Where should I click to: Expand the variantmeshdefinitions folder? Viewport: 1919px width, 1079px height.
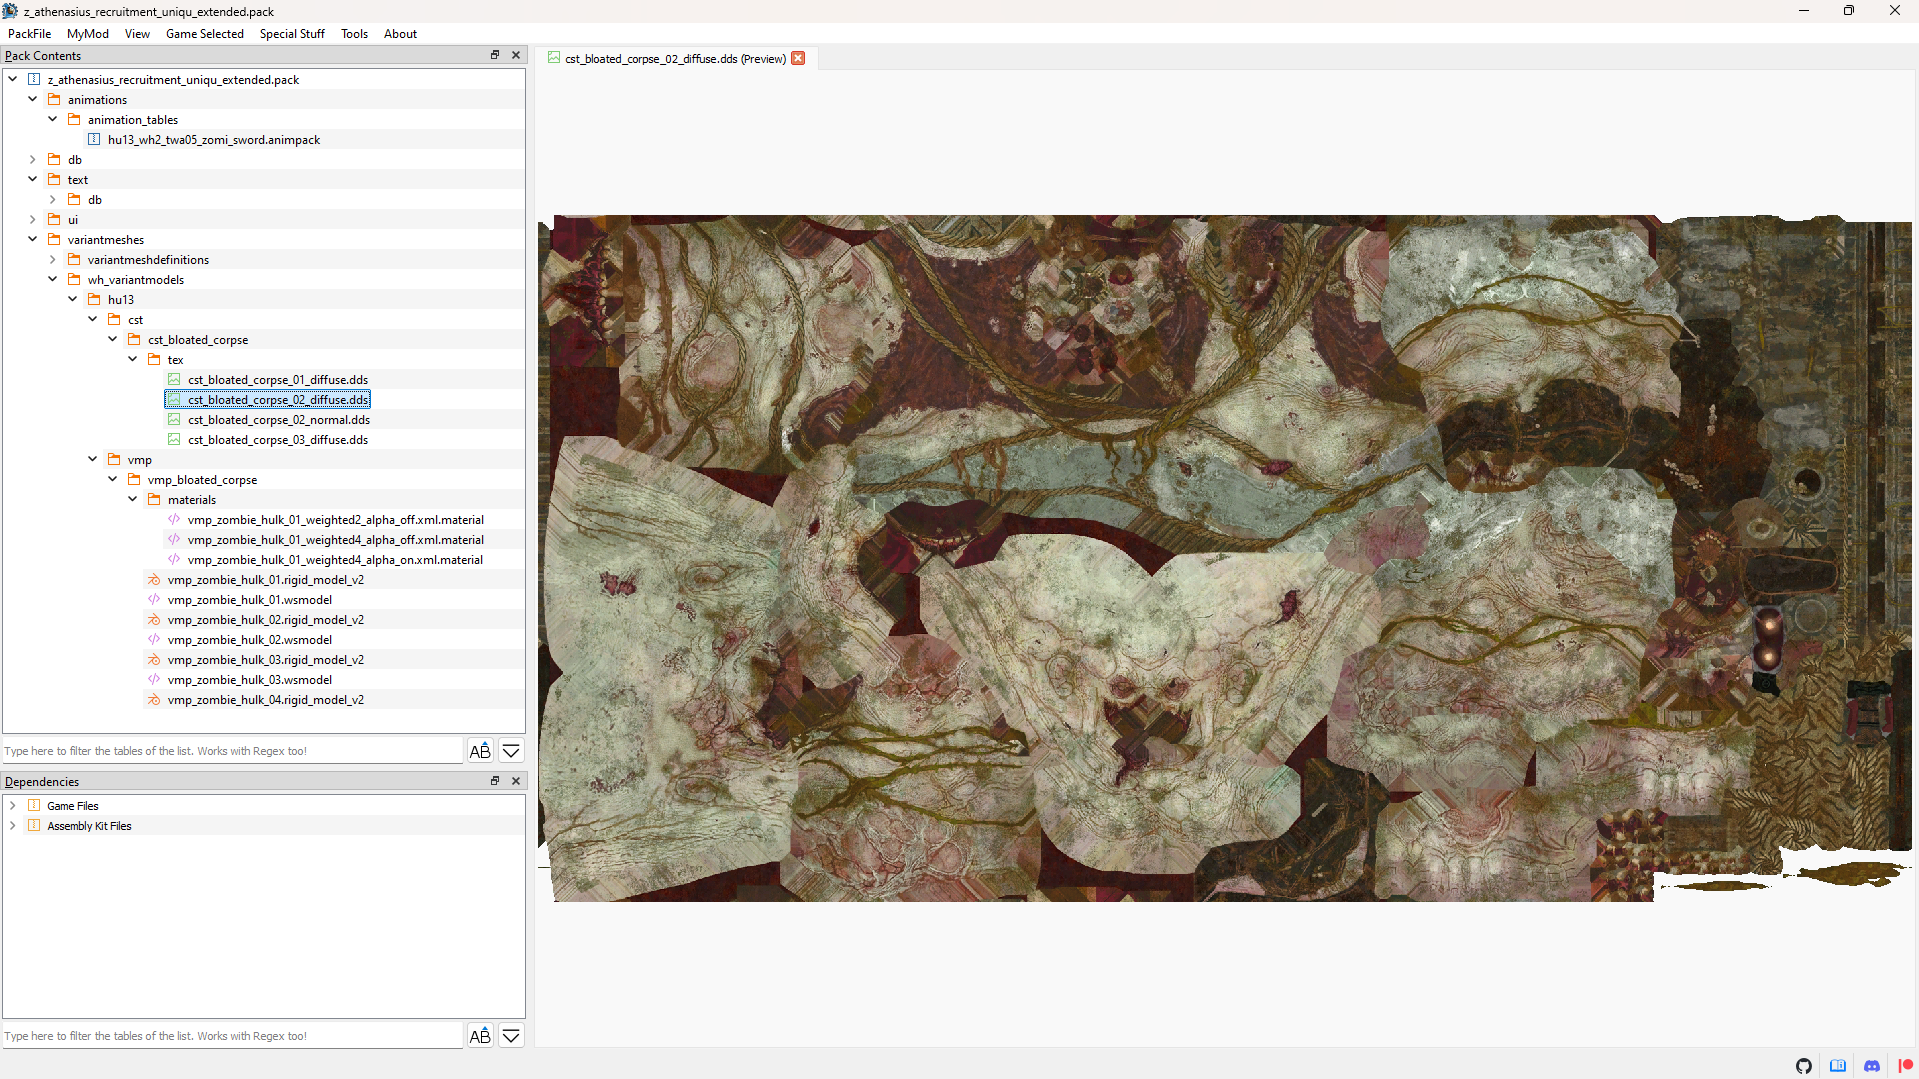[53, 259]
